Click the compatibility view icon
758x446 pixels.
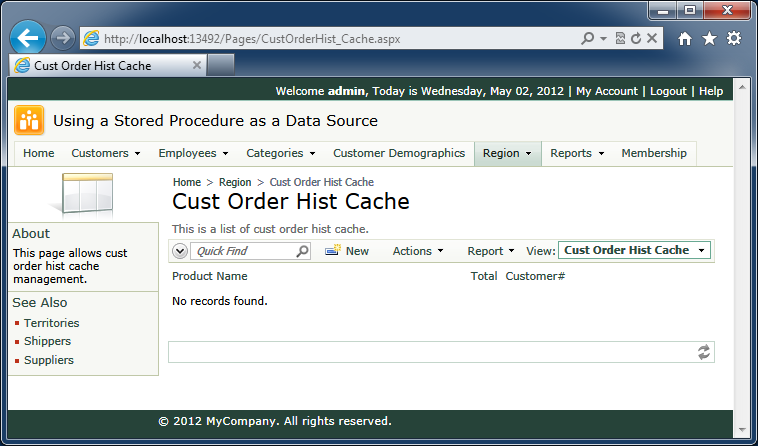tap(620, 38)
